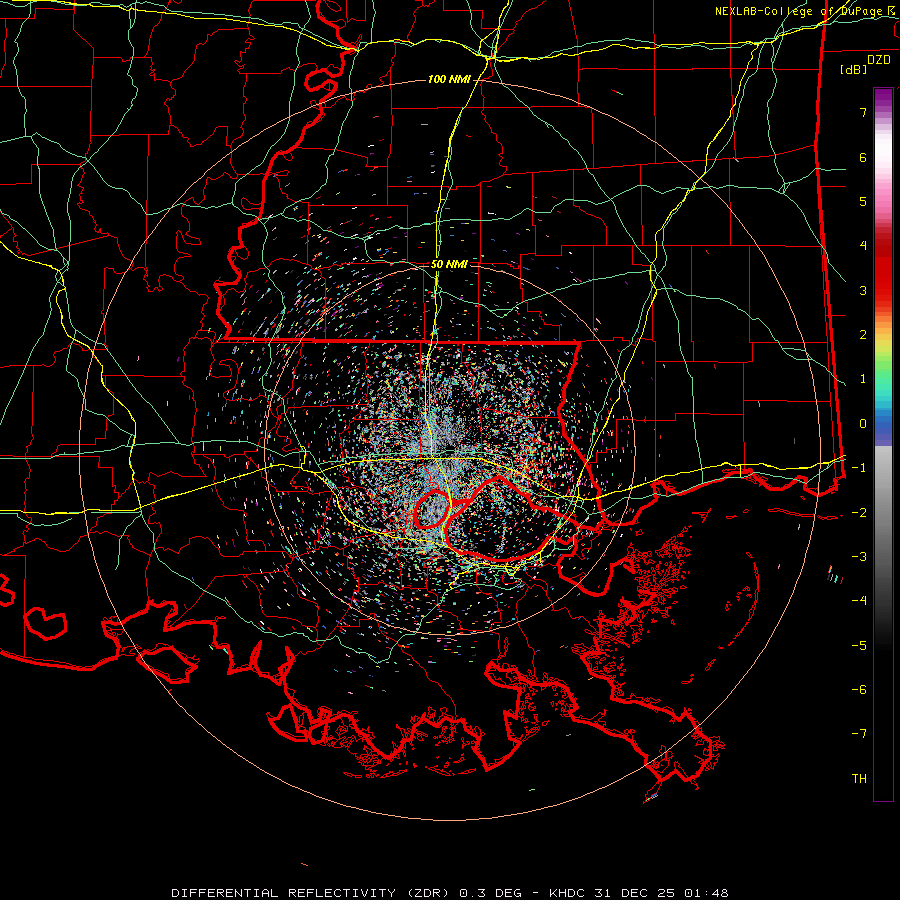
Task: Click the [dB] unit label
Action: [x=853, y=69]
